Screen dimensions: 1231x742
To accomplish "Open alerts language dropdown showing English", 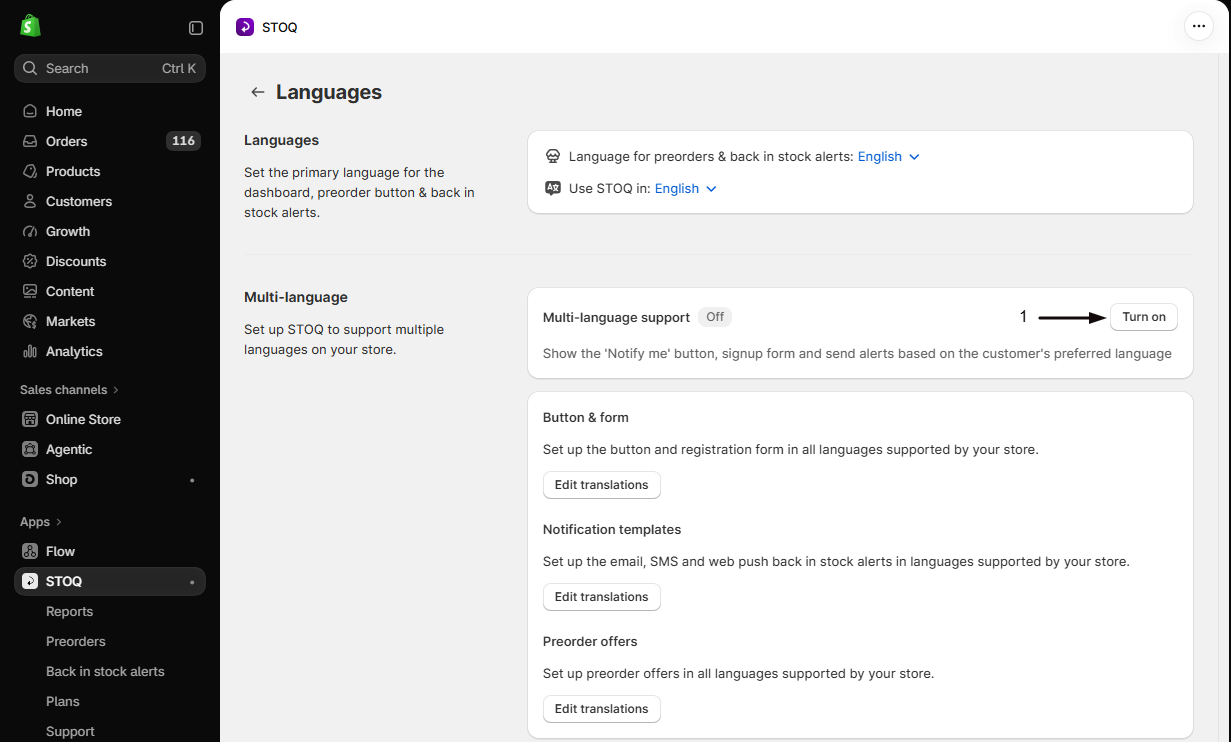I will 889,156.
